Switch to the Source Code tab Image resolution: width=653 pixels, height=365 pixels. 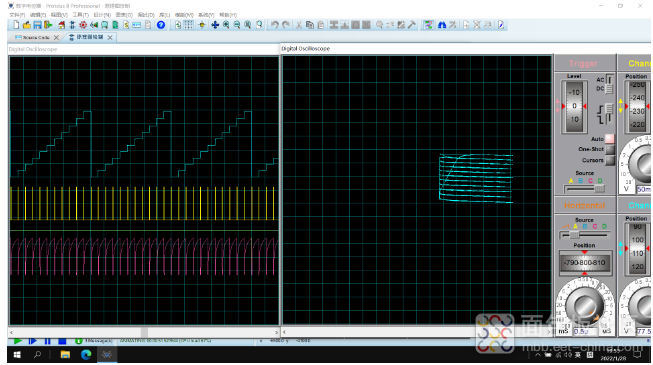click(37, 38)
